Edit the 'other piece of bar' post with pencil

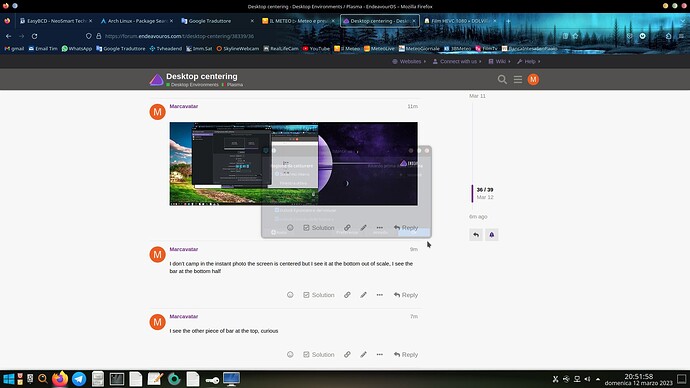pos(363,355)
